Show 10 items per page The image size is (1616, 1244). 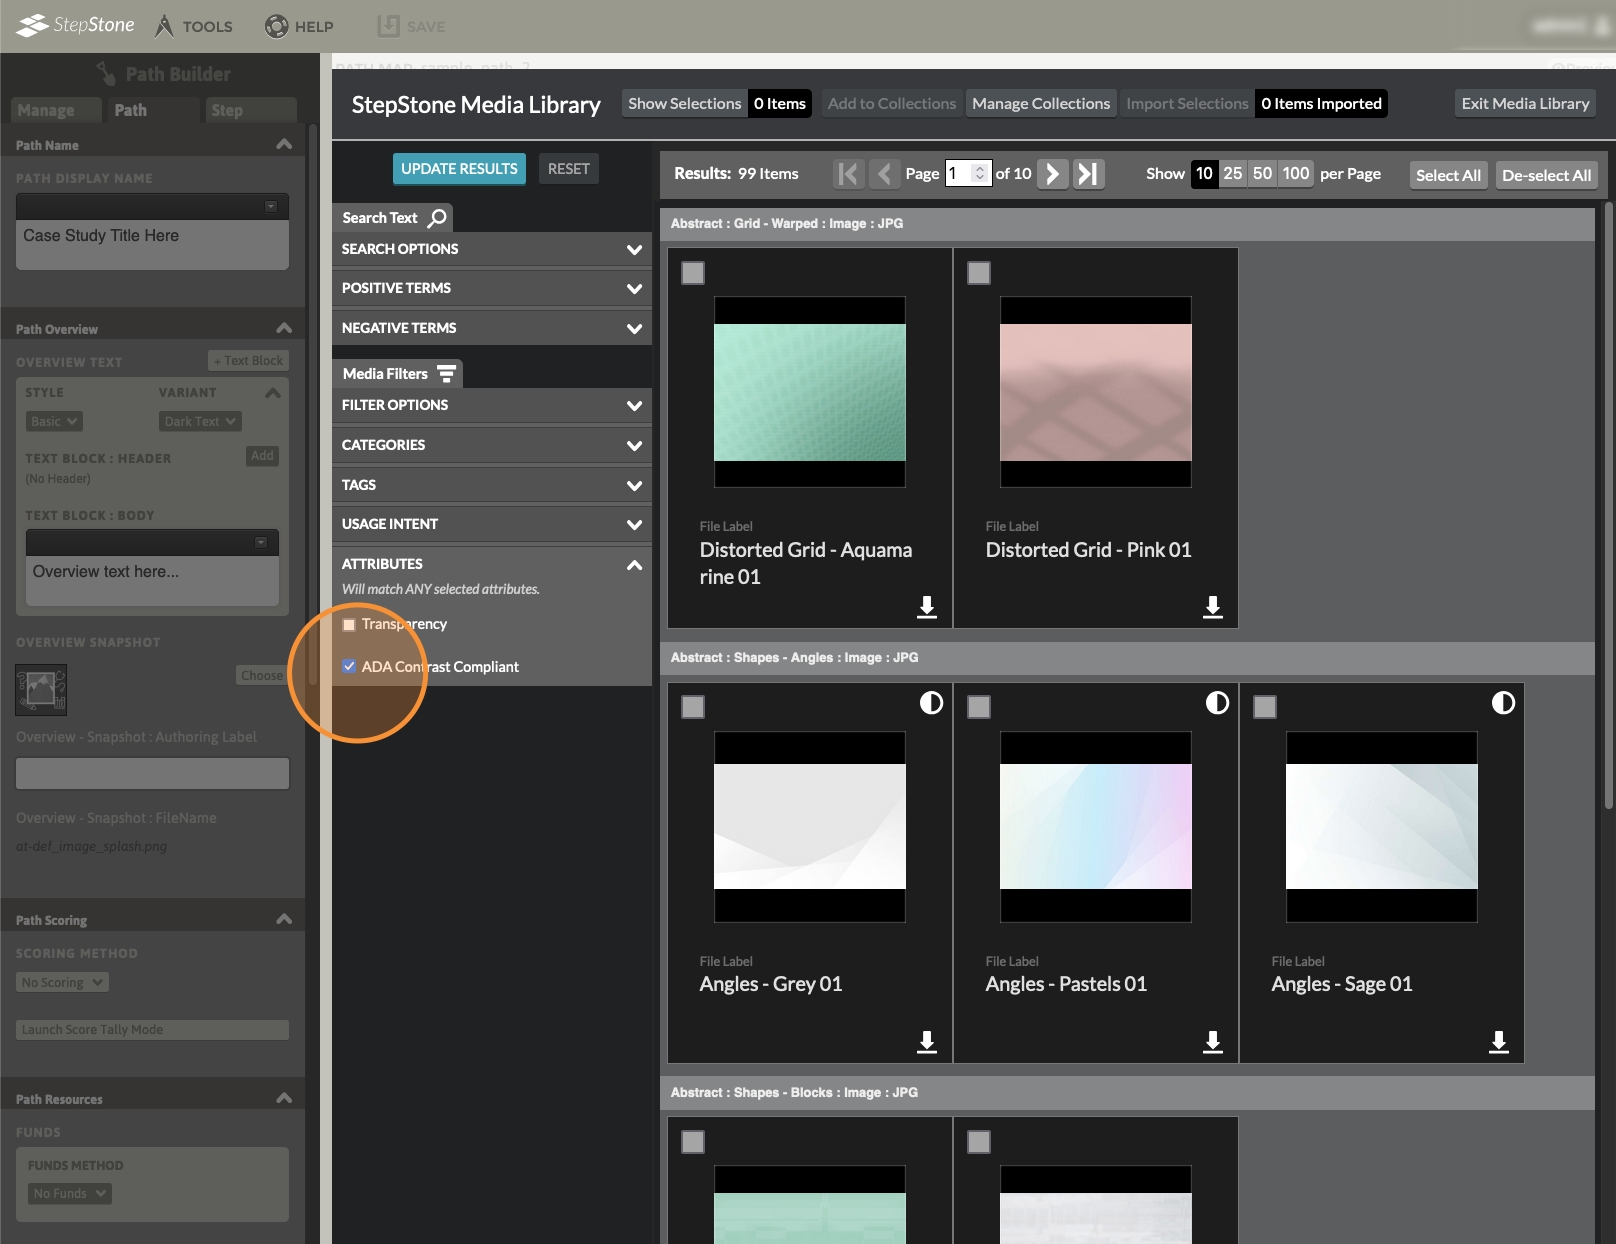coord(1204,174)
